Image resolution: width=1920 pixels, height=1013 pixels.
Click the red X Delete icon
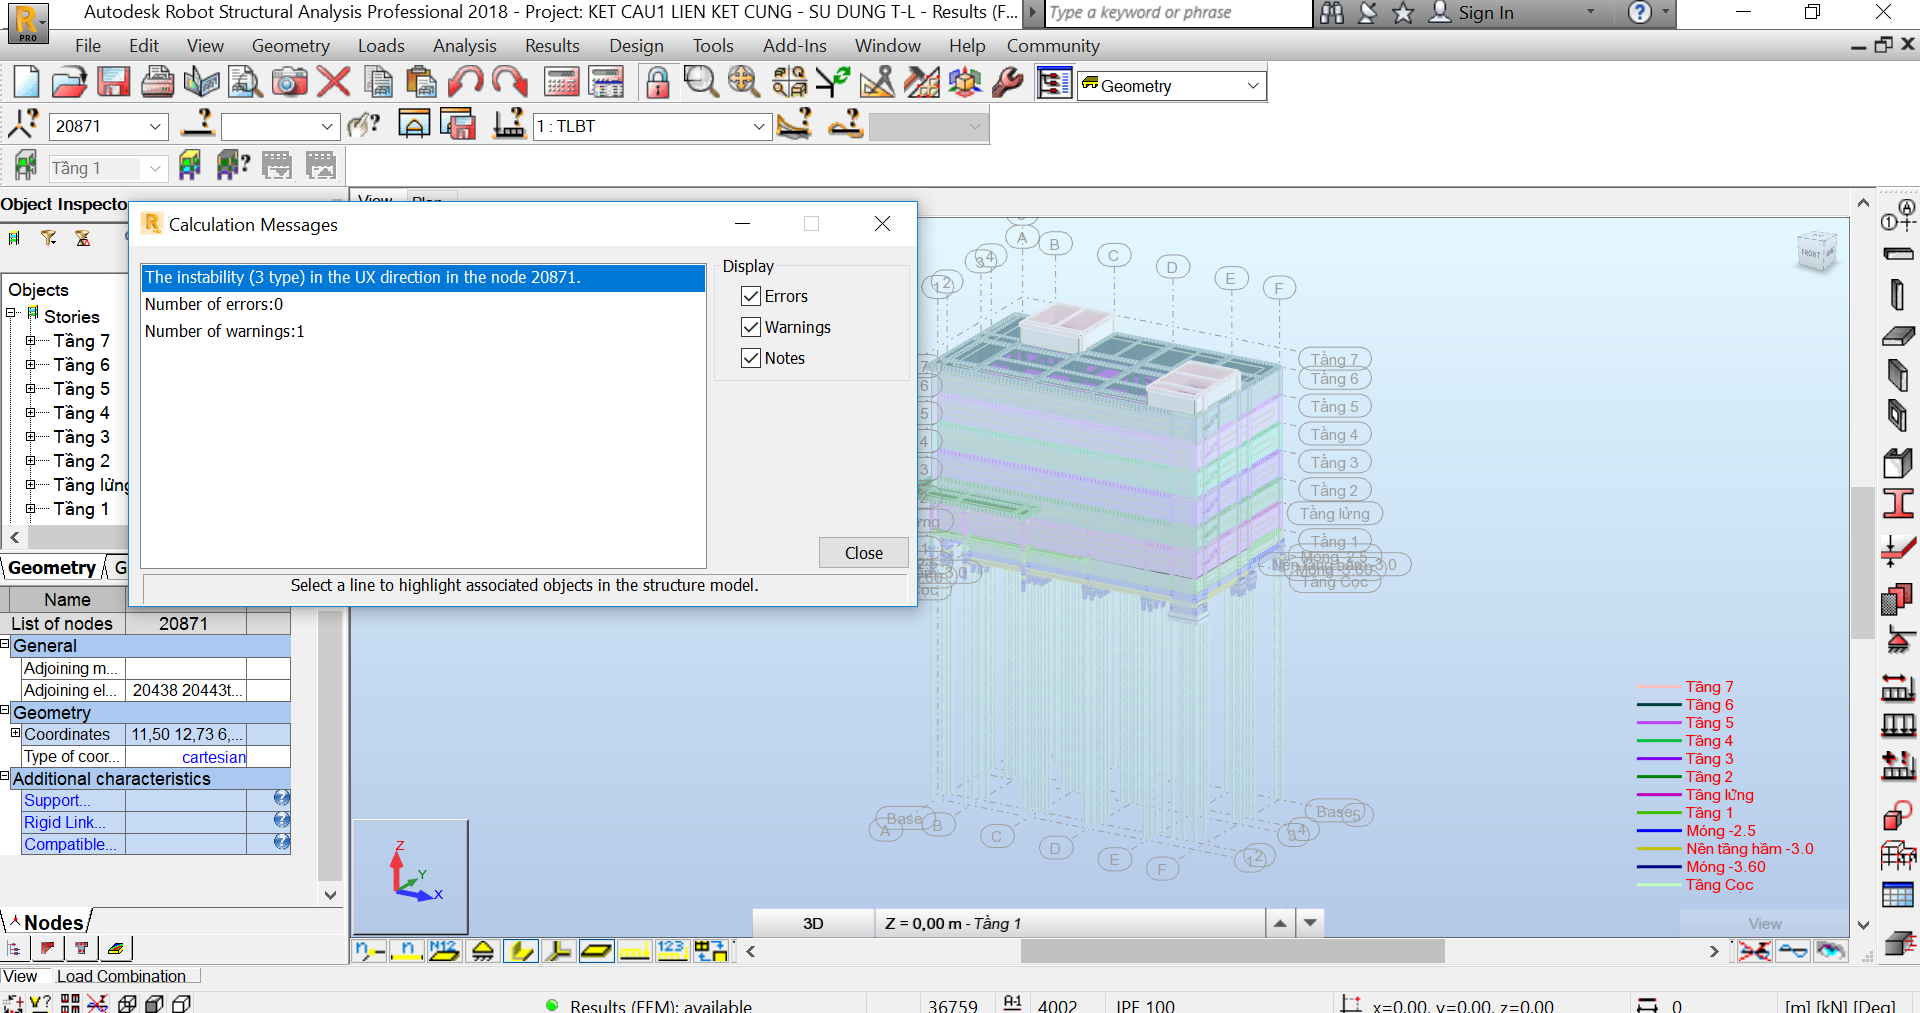[x=333, y=82]
